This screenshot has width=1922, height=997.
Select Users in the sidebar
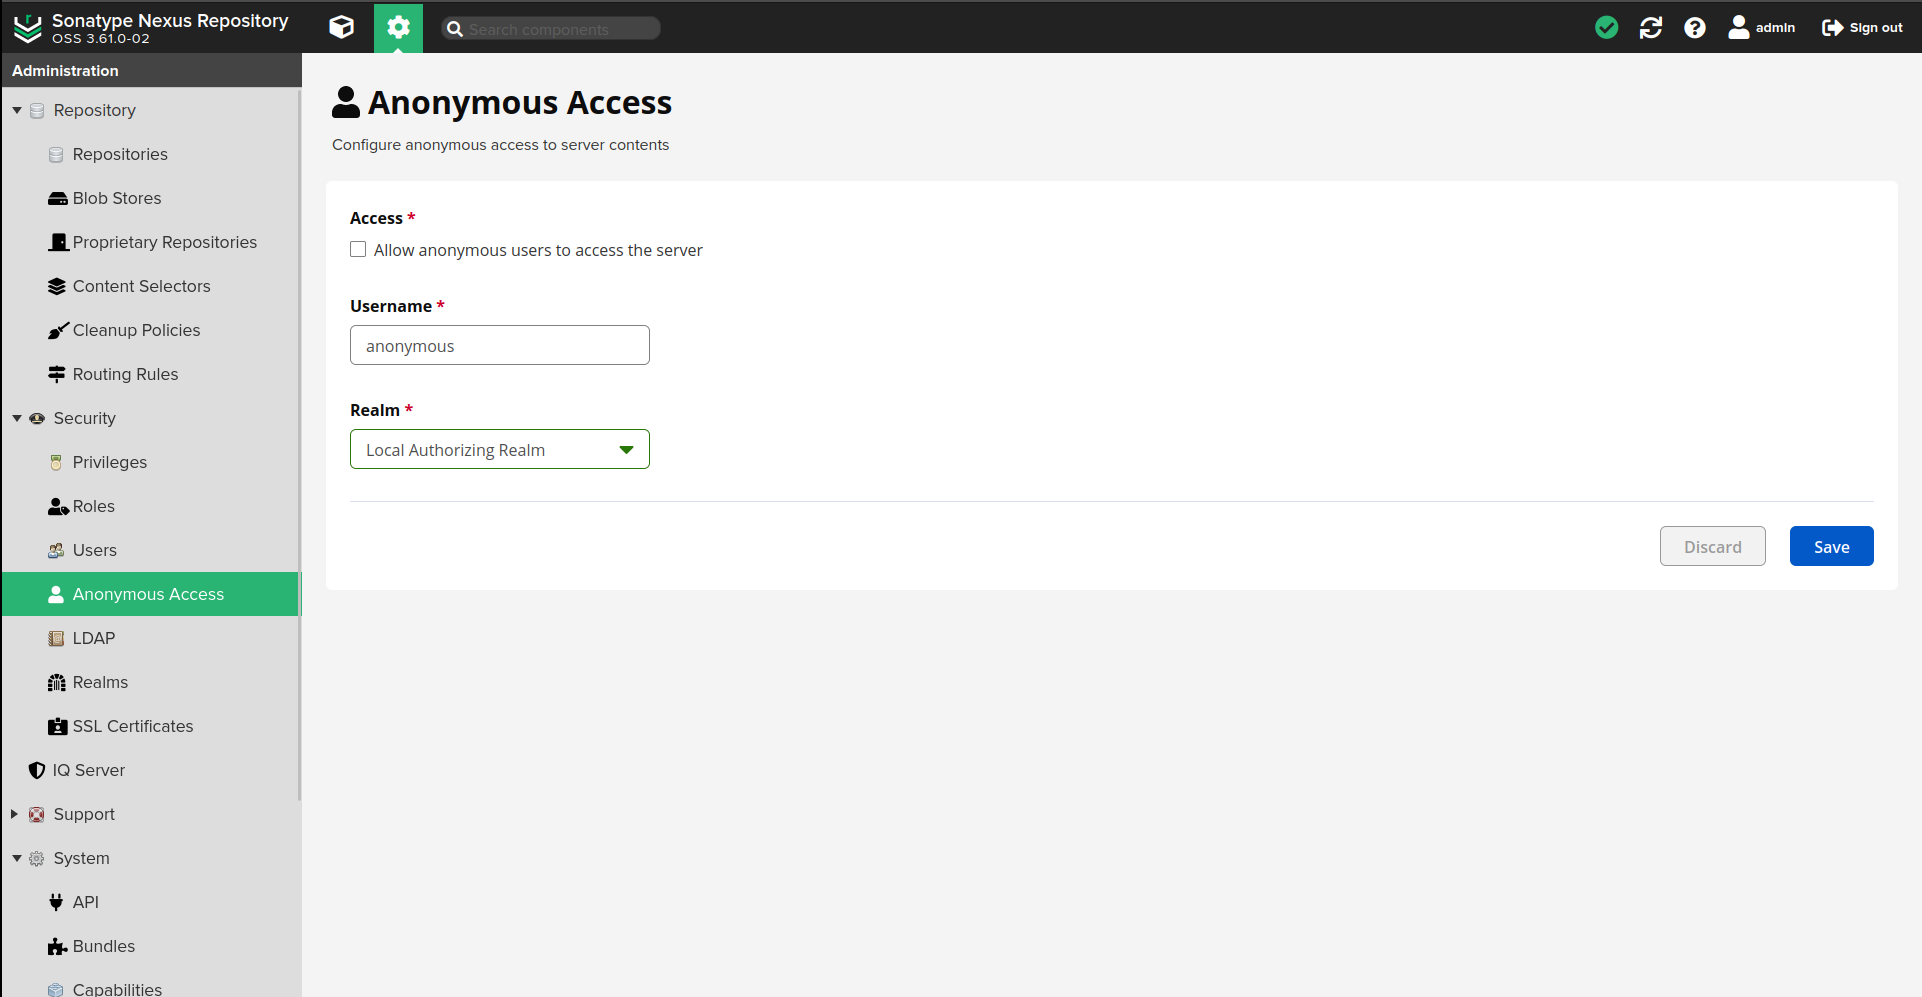tap(94, 550)
